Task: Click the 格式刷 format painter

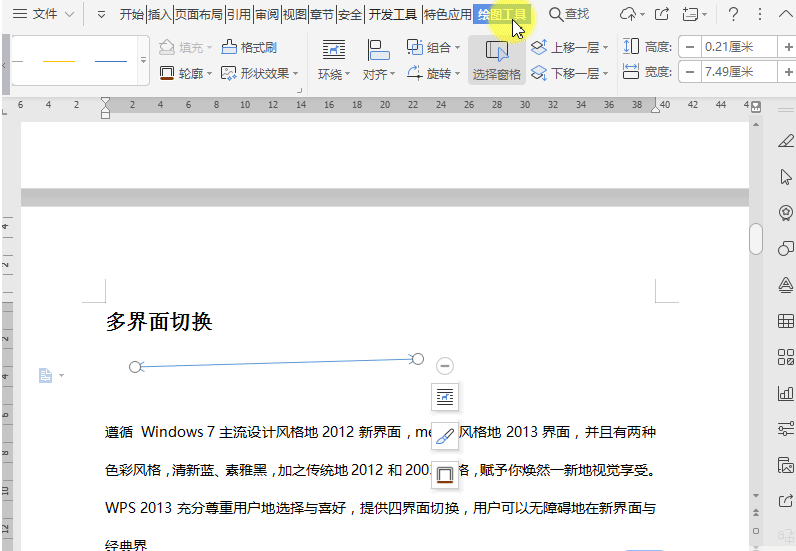Action: click(x=249, y=47)
